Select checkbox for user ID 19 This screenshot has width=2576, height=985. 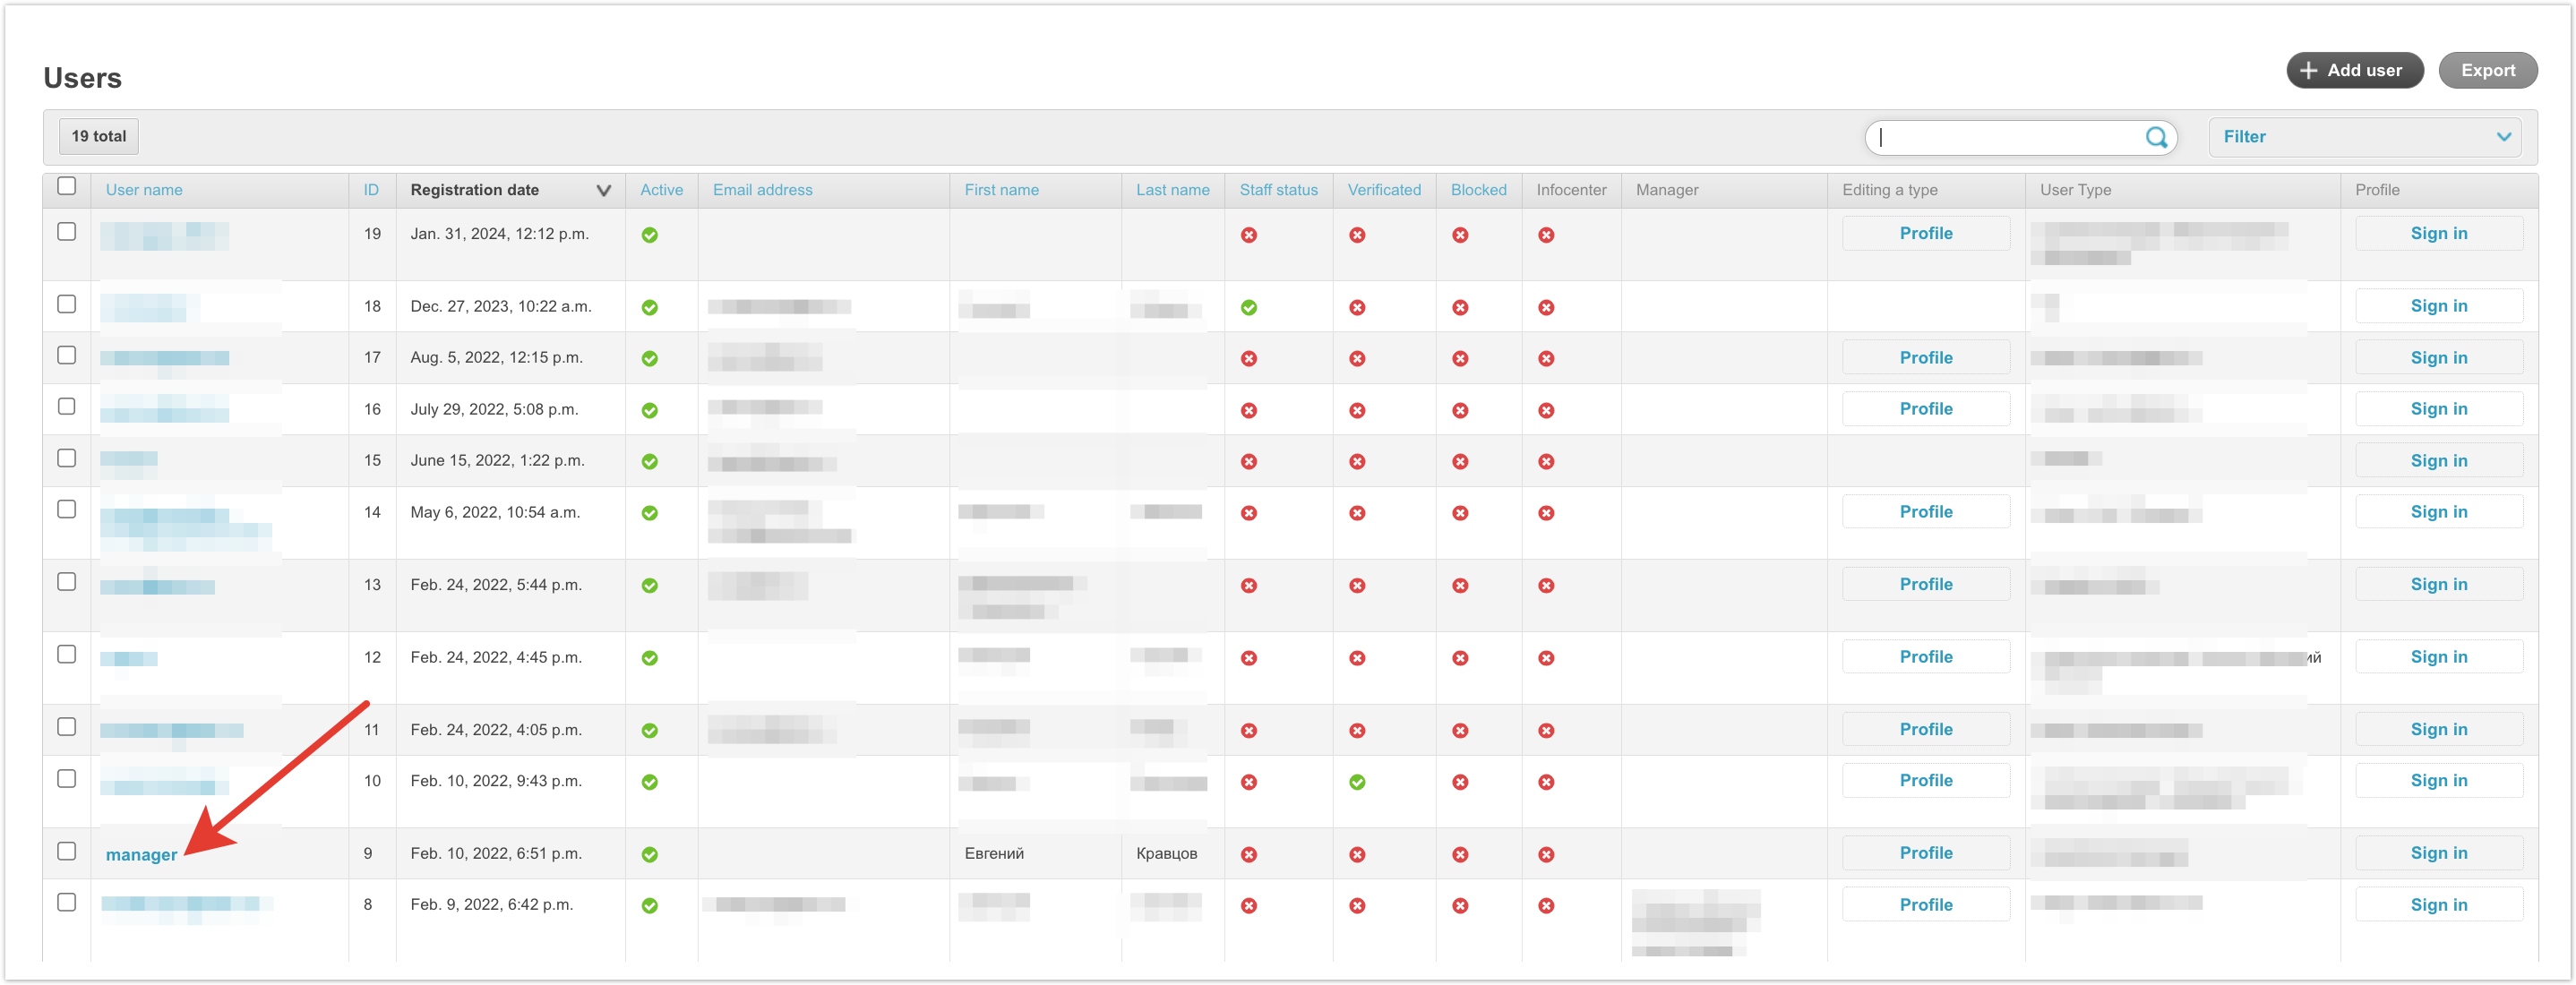tap(67, 231)
